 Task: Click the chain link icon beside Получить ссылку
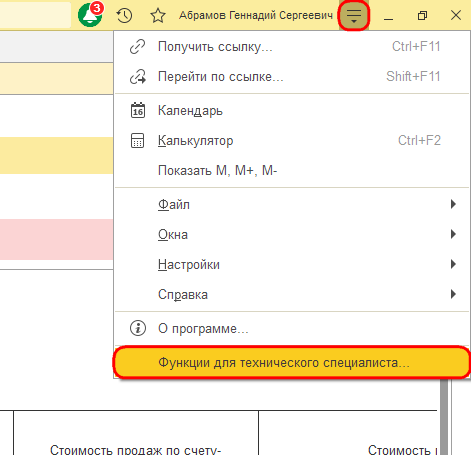click(137, 47)
